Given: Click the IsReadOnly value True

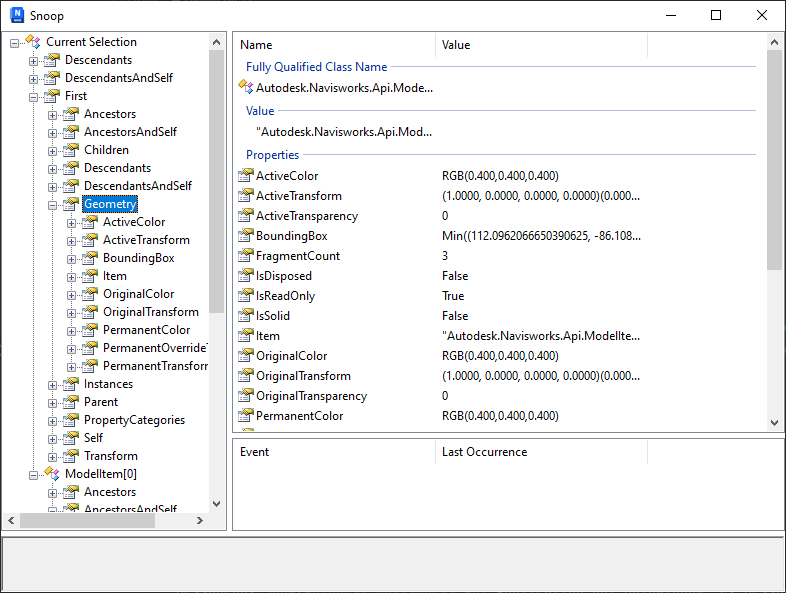Looking at the screenshot, I should tap(453, 296).
